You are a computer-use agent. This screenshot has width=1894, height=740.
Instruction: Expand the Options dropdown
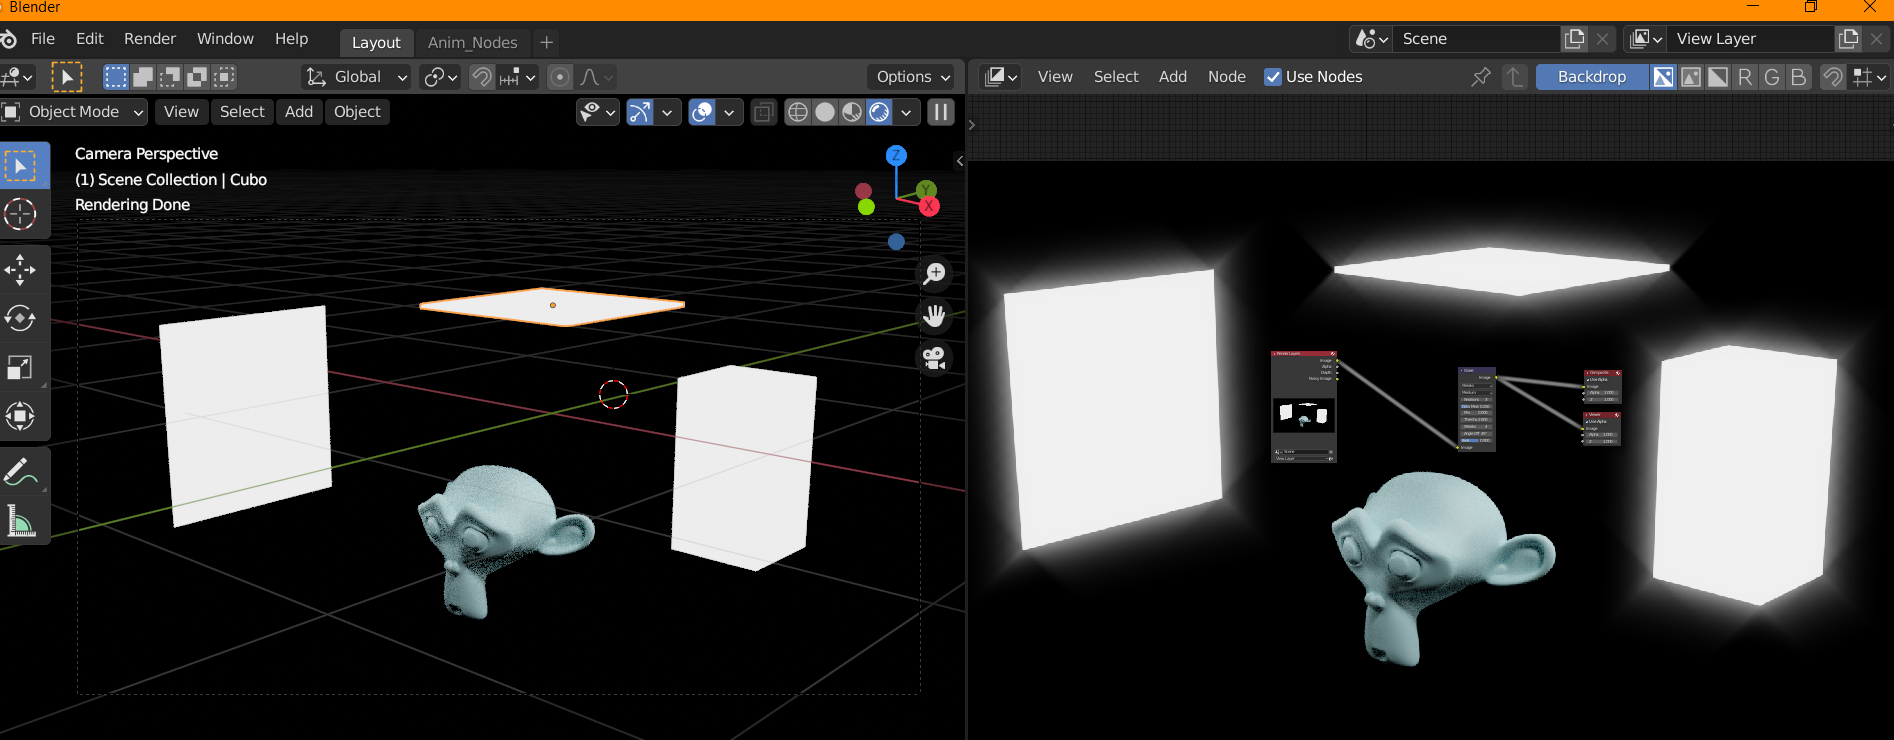click(x=913, y=77)
